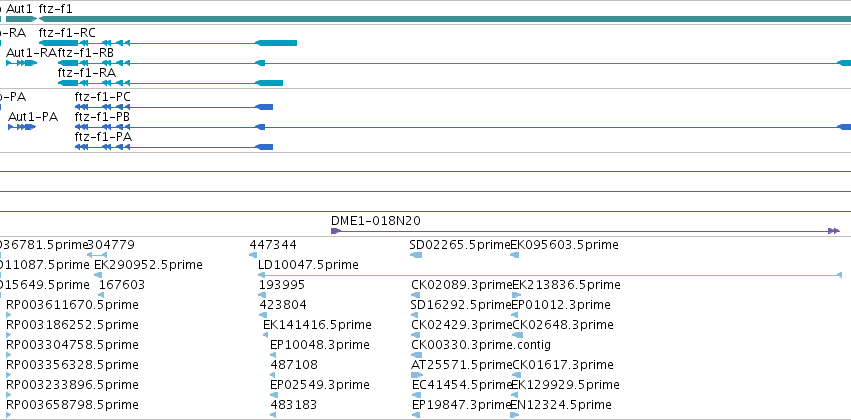851x420 pixels.
Task: Select the ftz-f1-PB protein label
Action: pos(103,117)
